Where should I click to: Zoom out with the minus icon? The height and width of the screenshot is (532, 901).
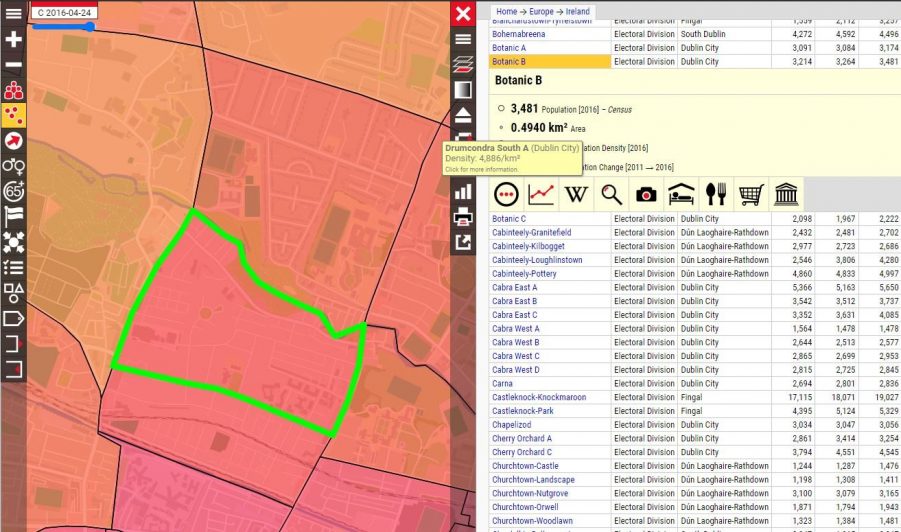point(13,64)
